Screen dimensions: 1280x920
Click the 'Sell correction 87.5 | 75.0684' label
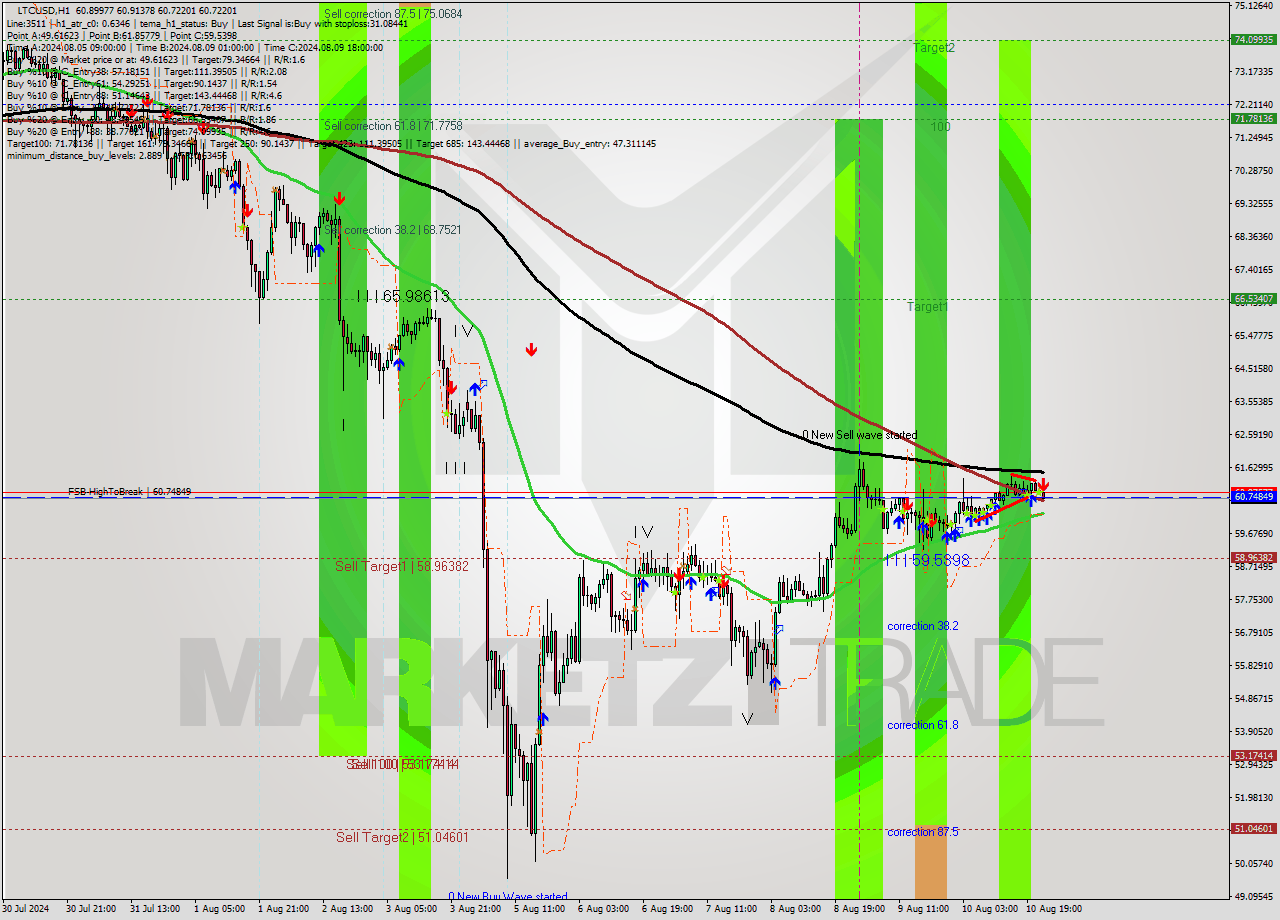(x=393, y=14)
